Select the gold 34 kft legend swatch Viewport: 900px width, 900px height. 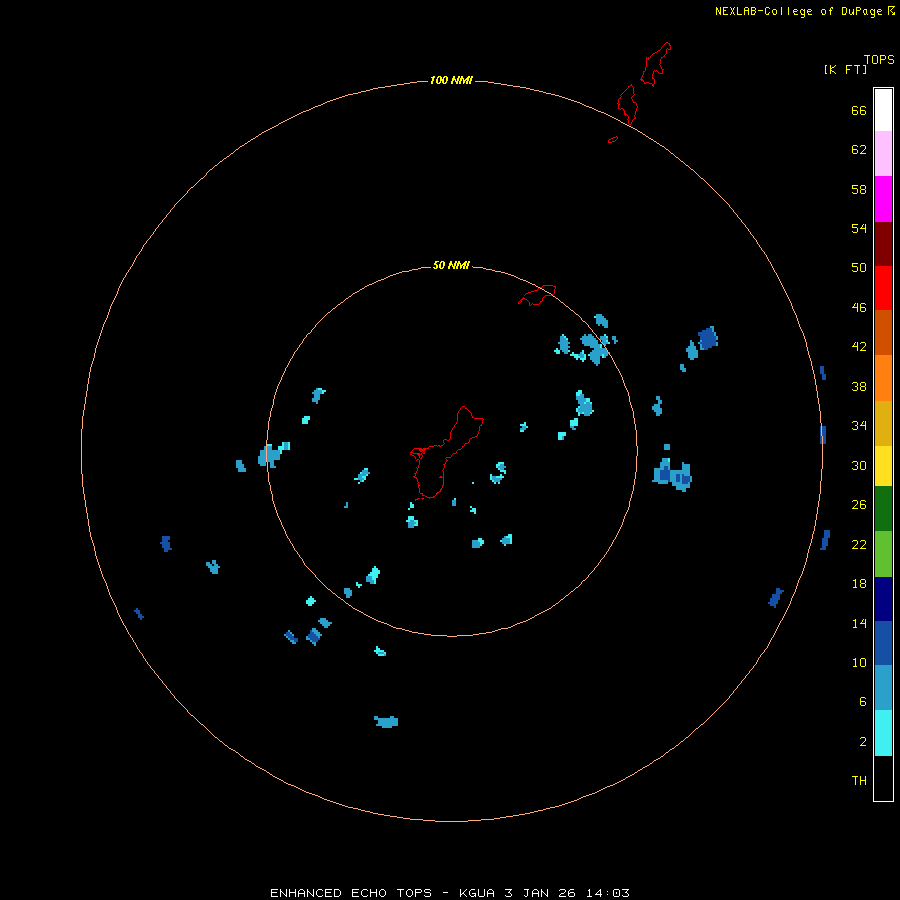click(883, 423)
